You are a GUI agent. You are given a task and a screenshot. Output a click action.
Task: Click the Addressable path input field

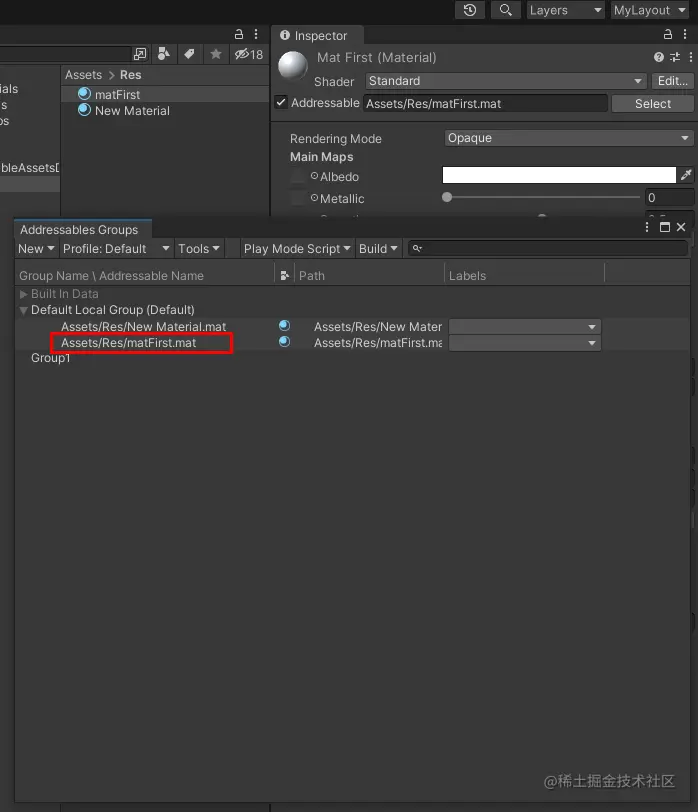[485, 103]
